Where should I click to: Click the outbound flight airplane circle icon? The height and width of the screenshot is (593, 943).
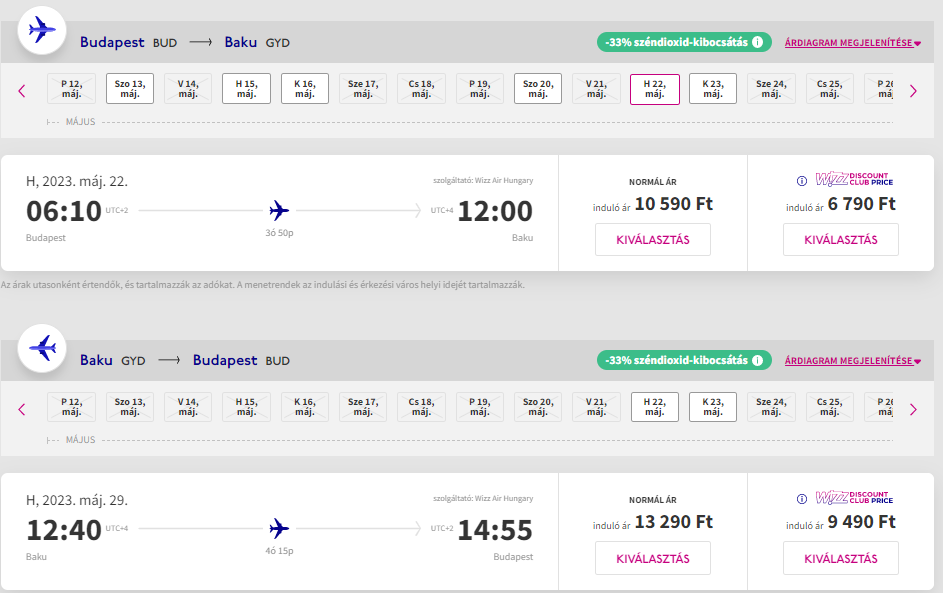42,30
